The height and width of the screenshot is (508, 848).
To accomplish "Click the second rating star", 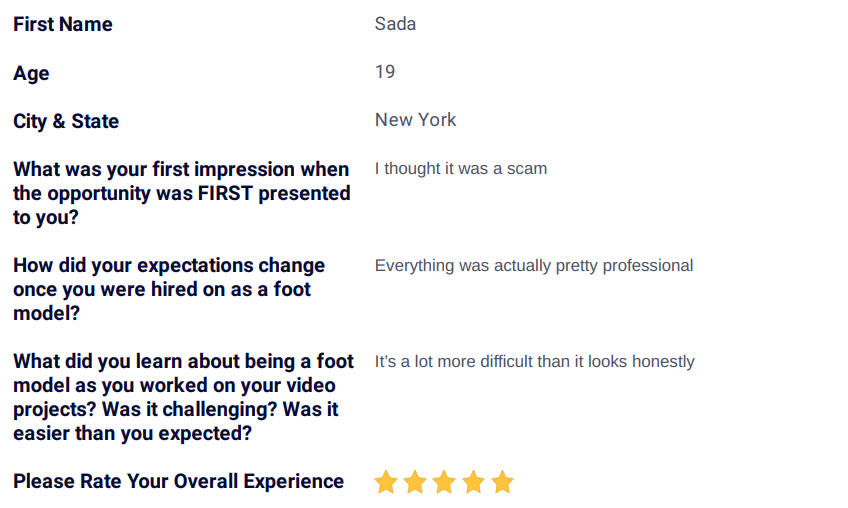I will pos(415,481).
